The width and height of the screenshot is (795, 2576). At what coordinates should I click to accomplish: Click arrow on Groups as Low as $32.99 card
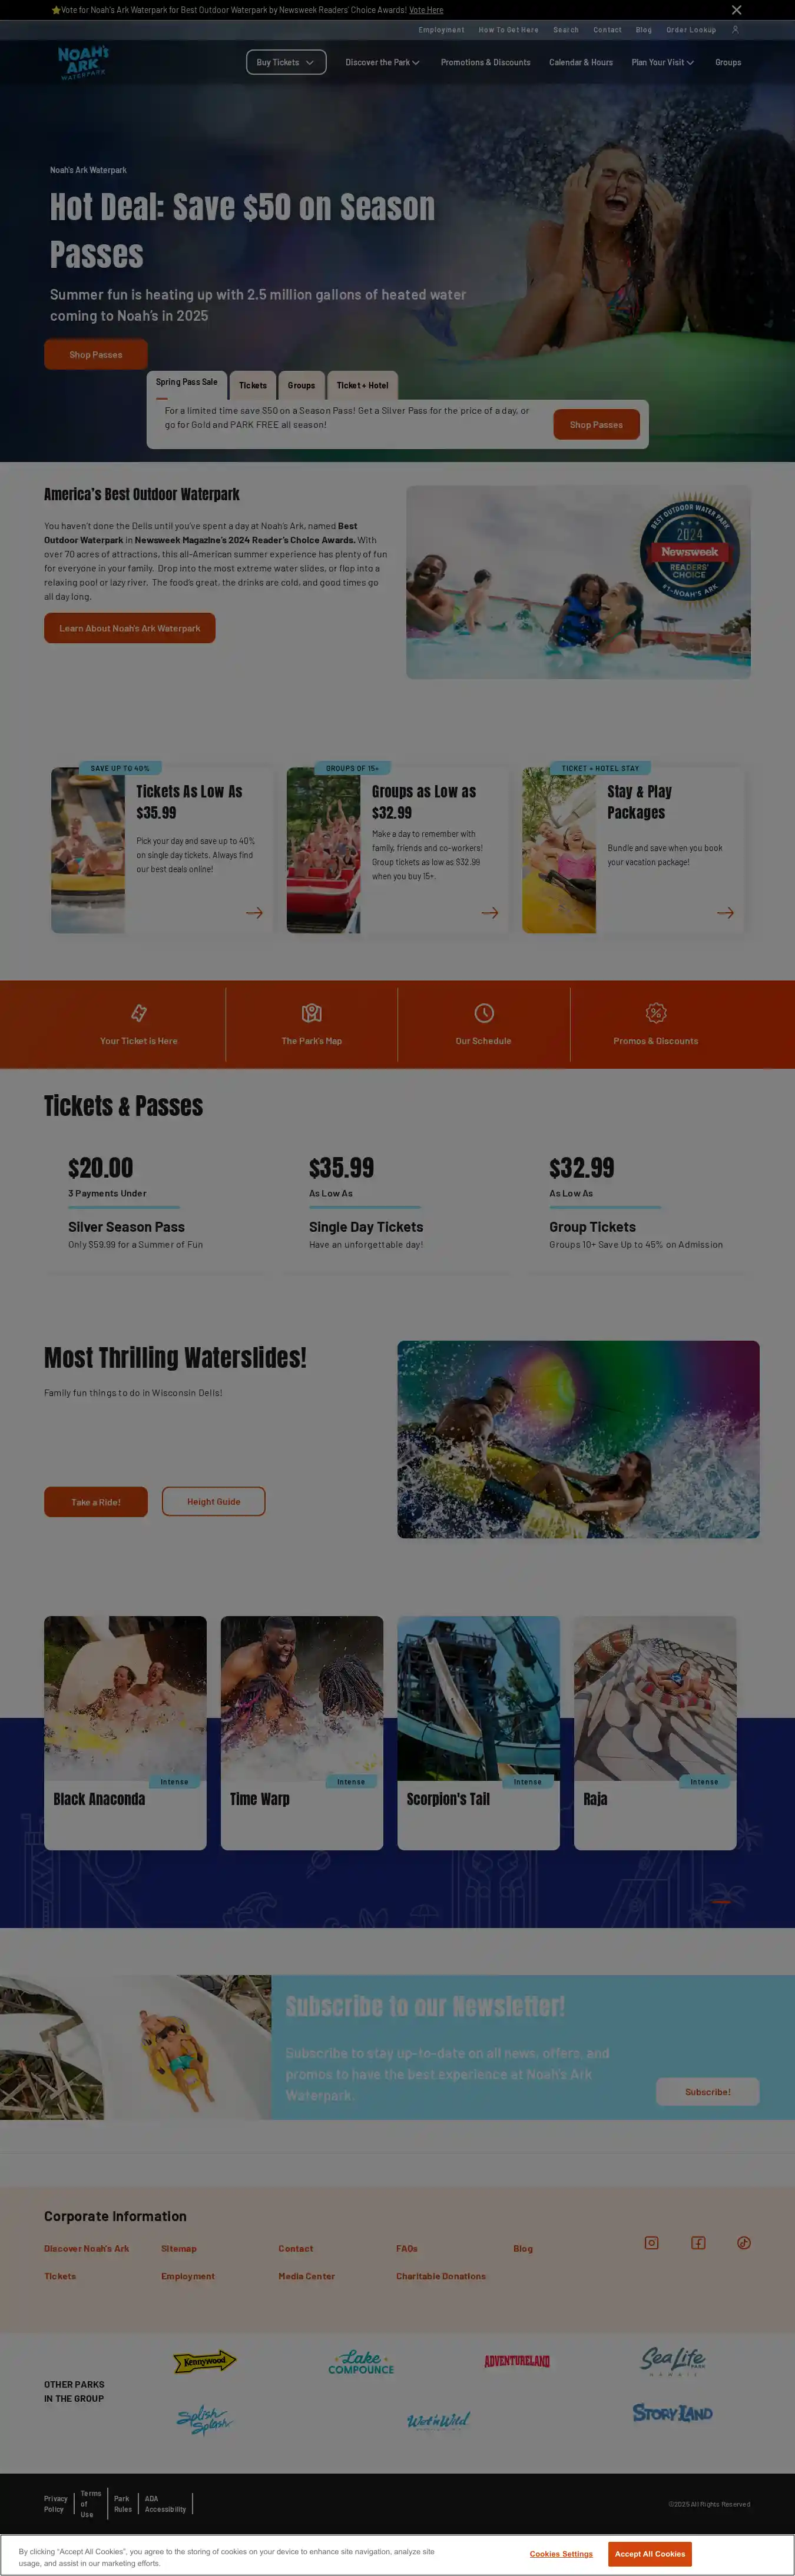click(490, 913)
